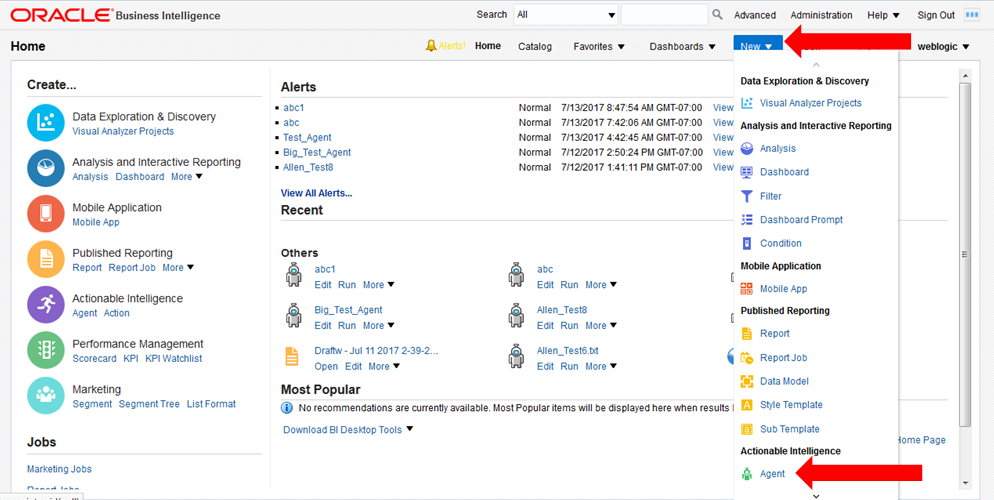The height and width of the screenshot is (500, 994).
Task: Click the Marketing people icon
Action: tap(46, 395)
